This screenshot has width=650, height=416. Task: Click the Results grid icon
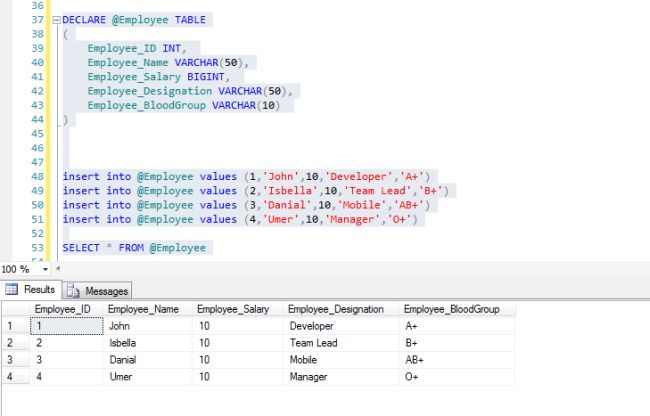pos(11,289)
